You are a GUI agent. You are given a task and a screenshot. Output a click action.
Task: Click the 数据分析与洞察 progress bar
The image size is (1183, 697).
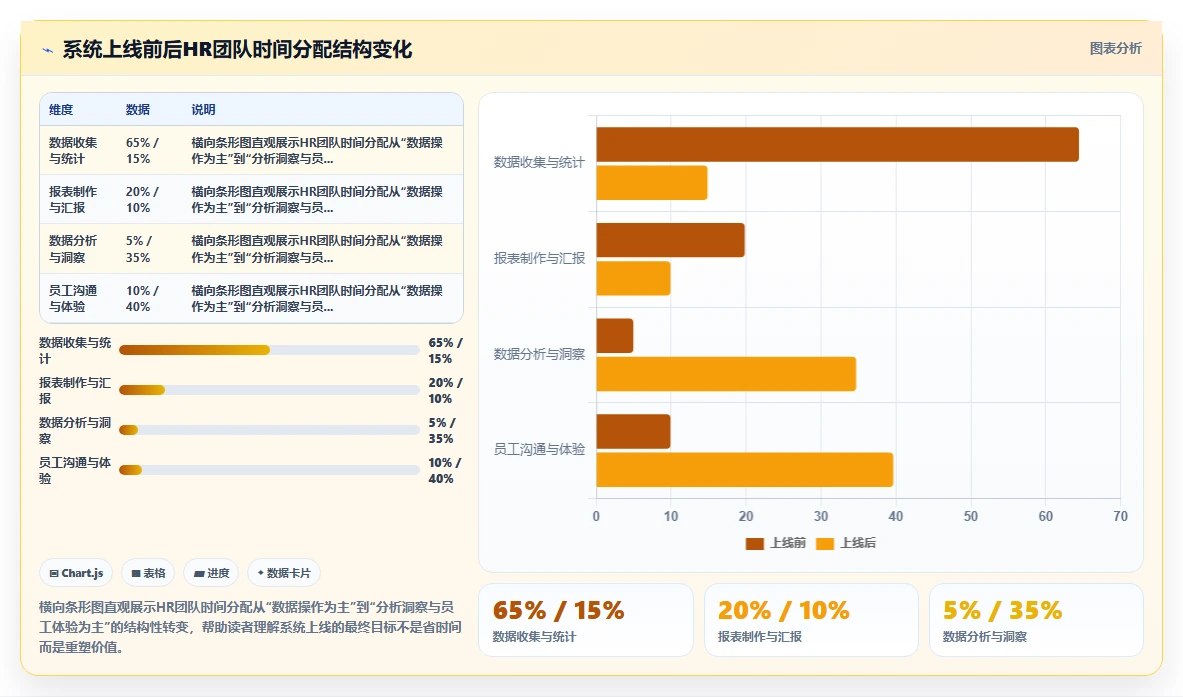(269, 430)
